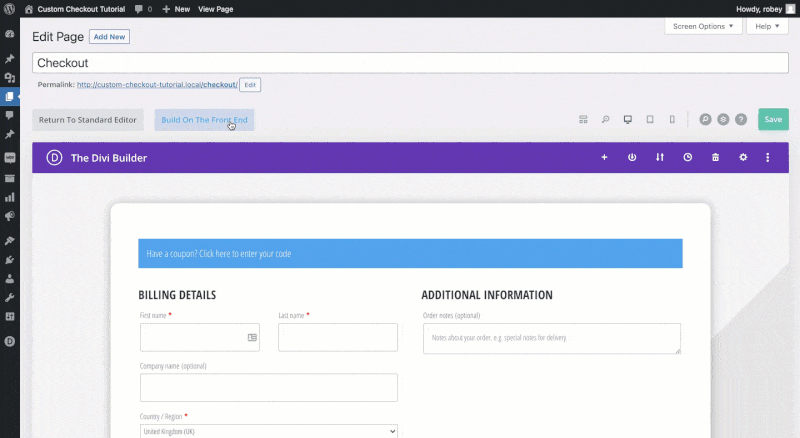800x438 pixels.
Task: Open the Dashboard sidebar icon
Action: pos(9,34)
